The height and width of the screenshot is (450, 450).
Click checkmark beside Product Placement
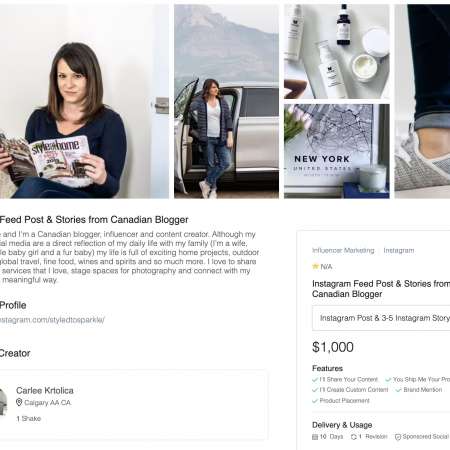click(x=315, y=401)
